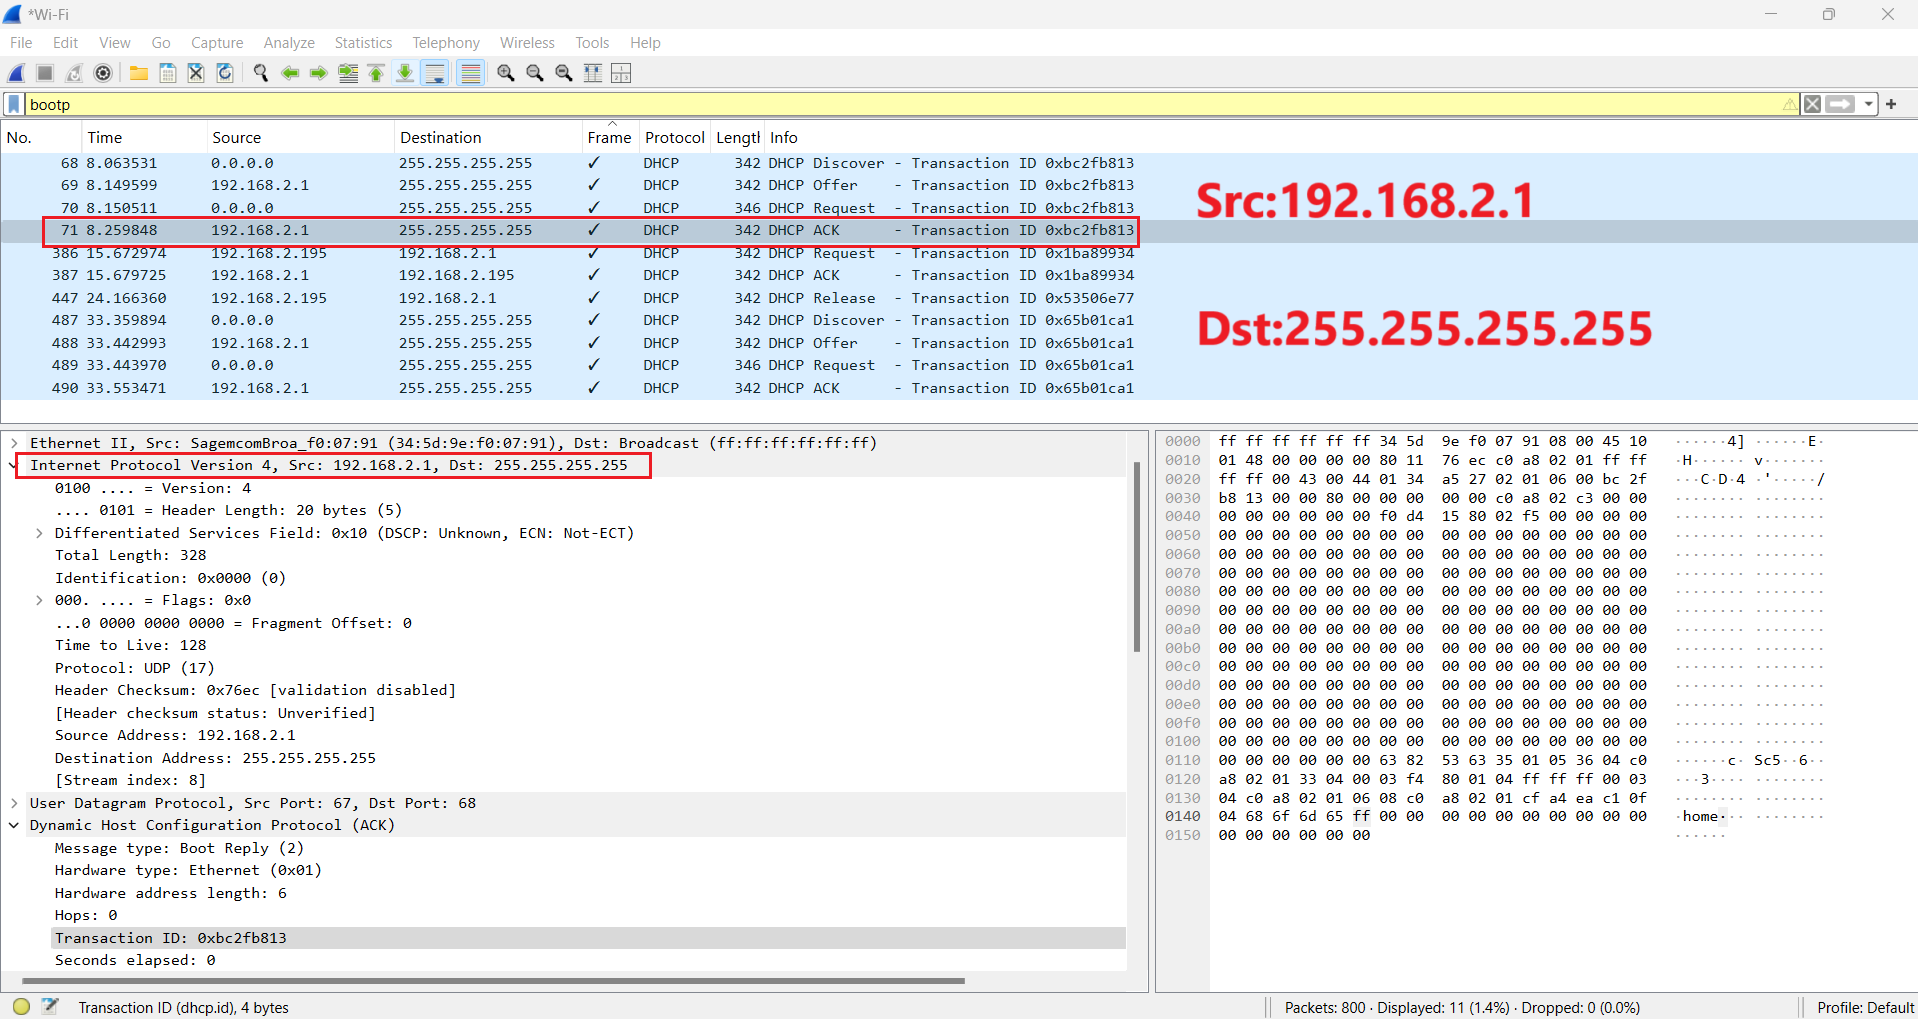Go back in packet history
Screen dimensions: 1918x1019
click(290, 73)
